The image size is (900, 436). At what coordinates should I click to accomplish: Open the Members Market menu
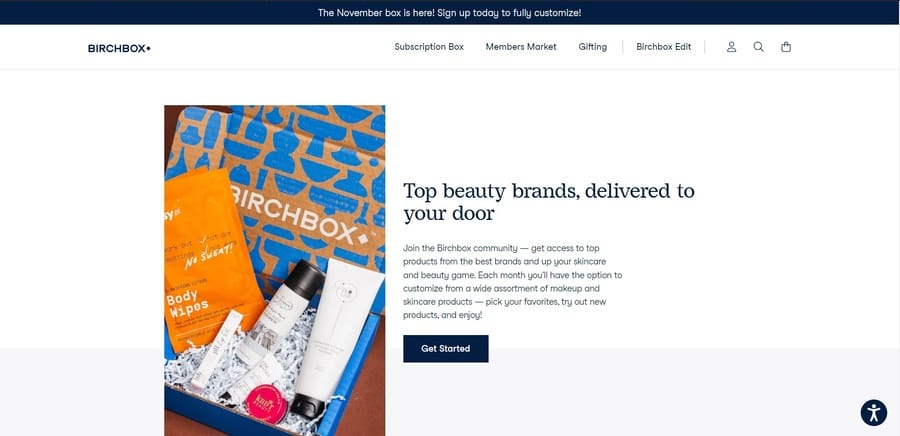521,47
